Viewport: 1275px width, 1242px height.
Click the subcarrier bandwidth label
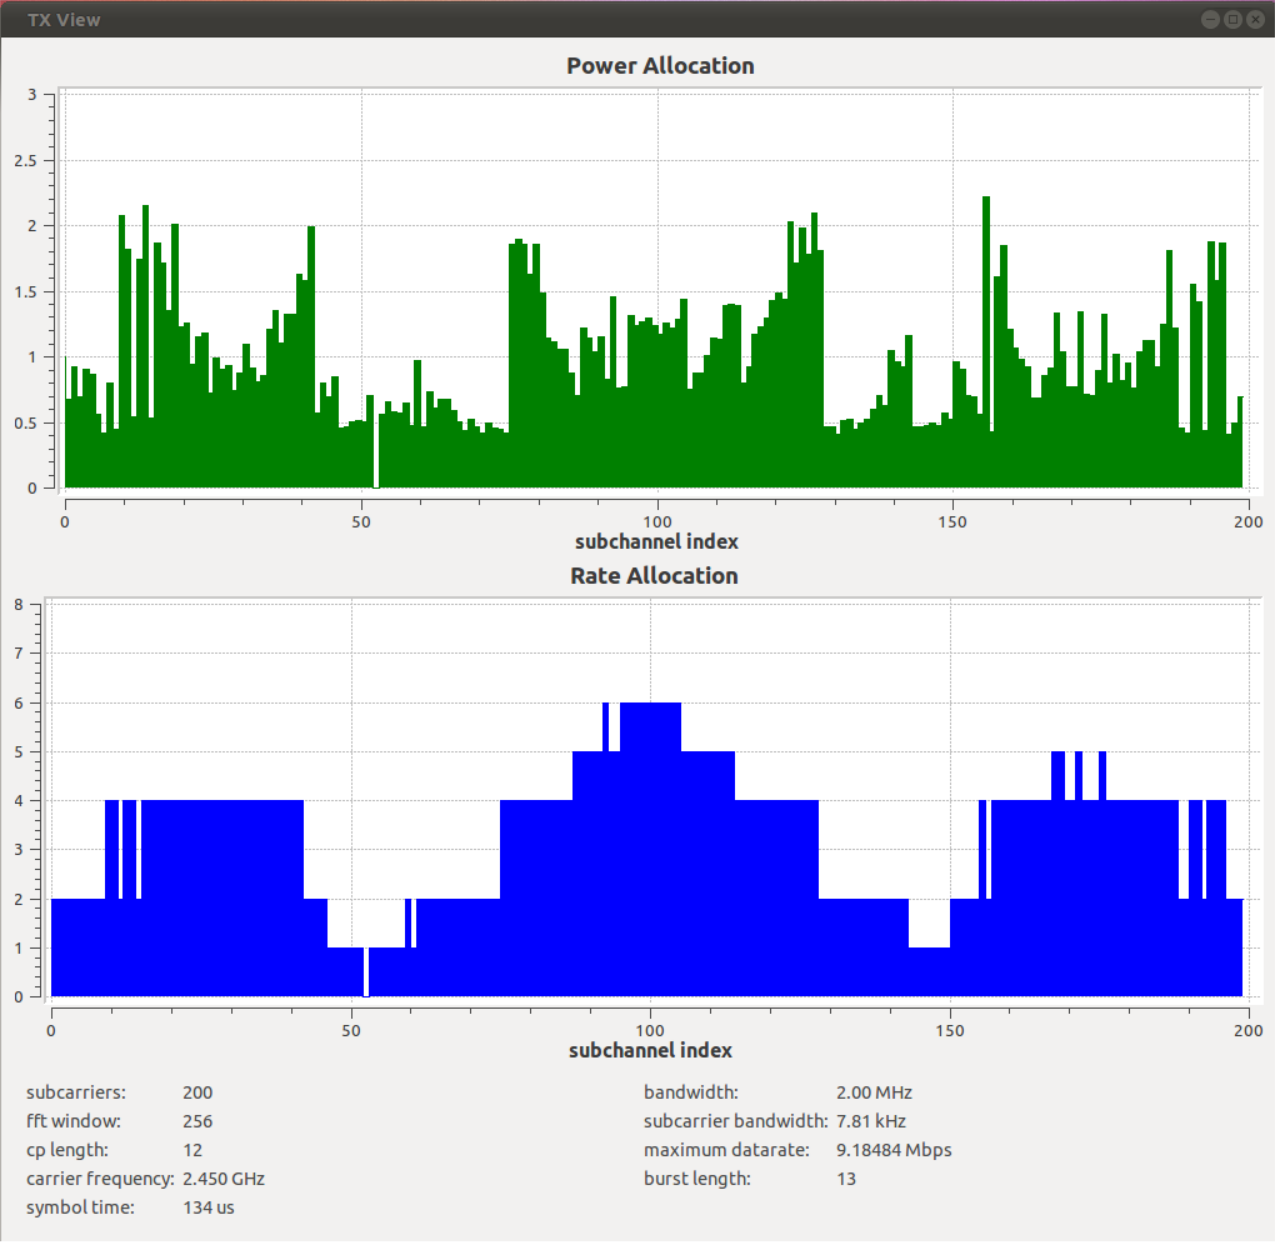[736, 1121]
